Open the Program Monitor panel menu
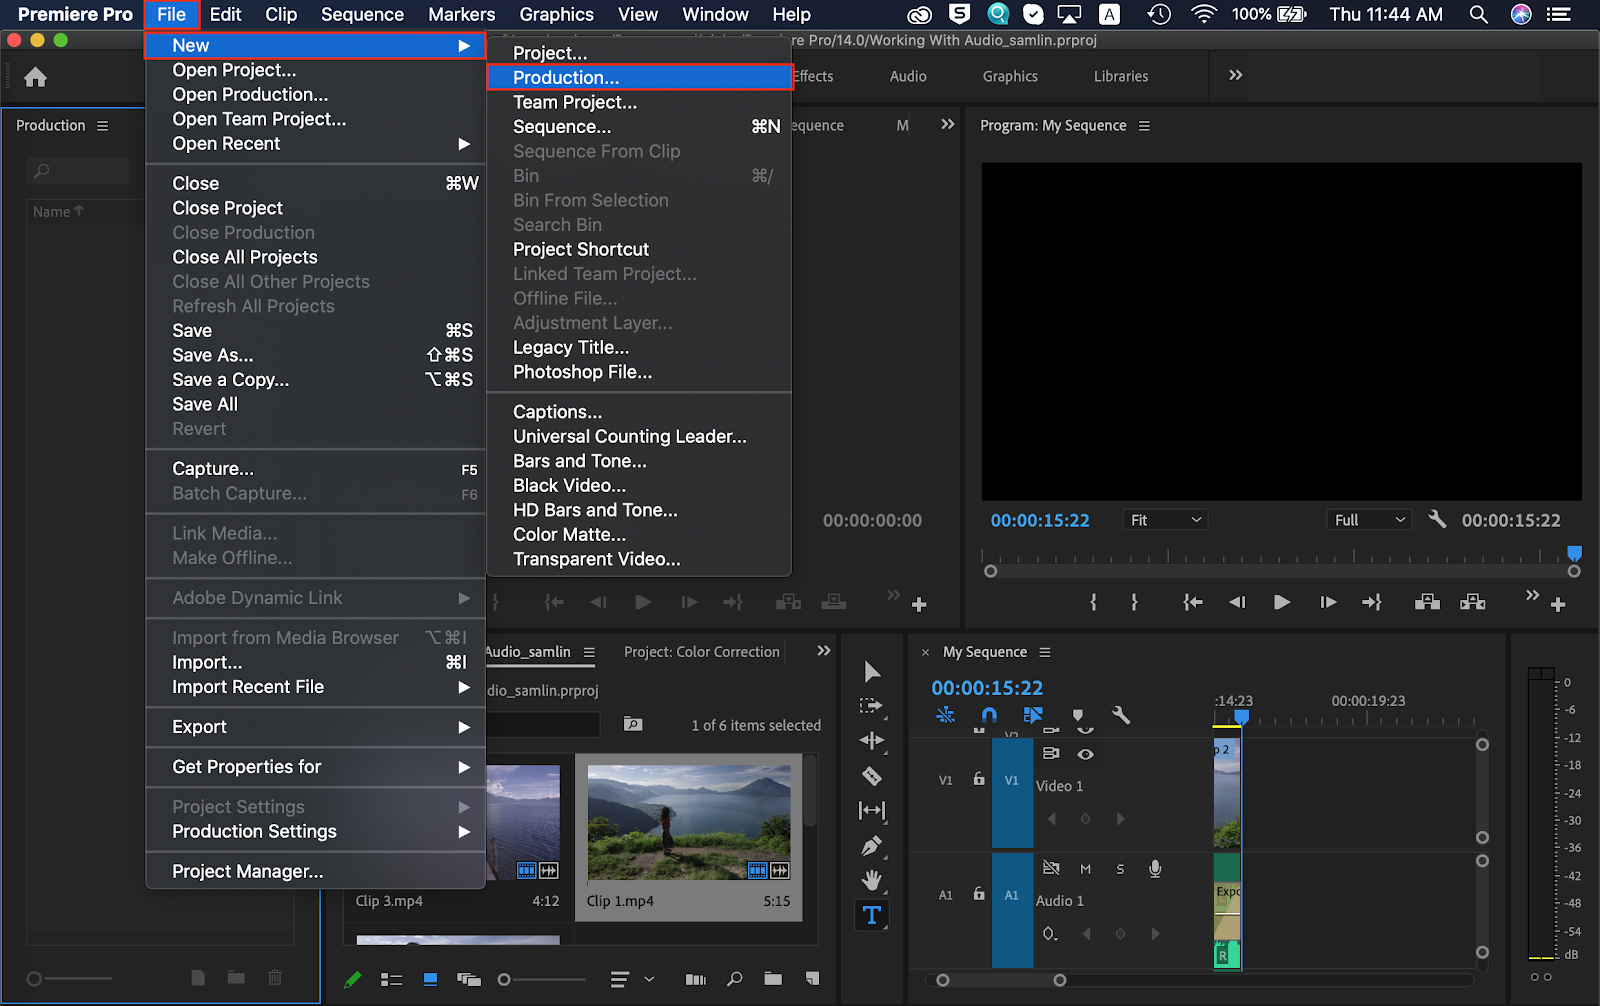 click(1145, 126)
